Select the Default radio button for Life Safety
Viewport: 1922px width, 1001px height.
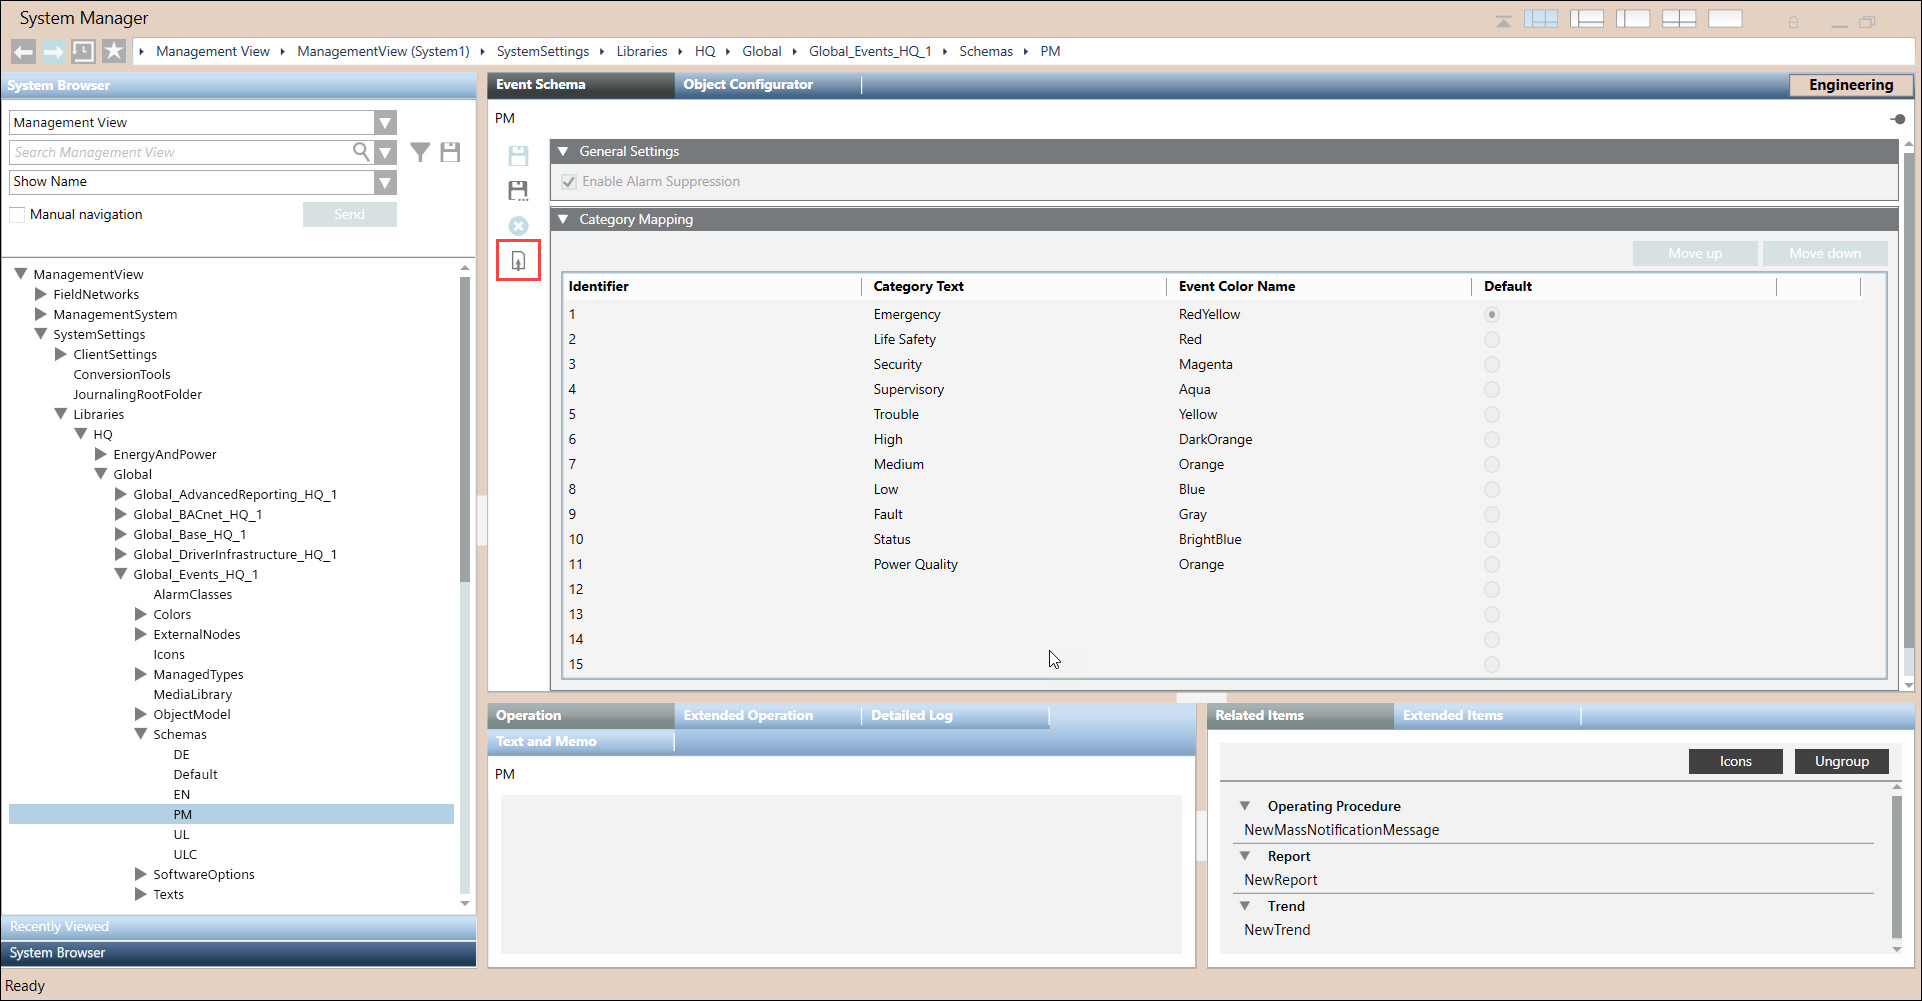(1491, 340)
